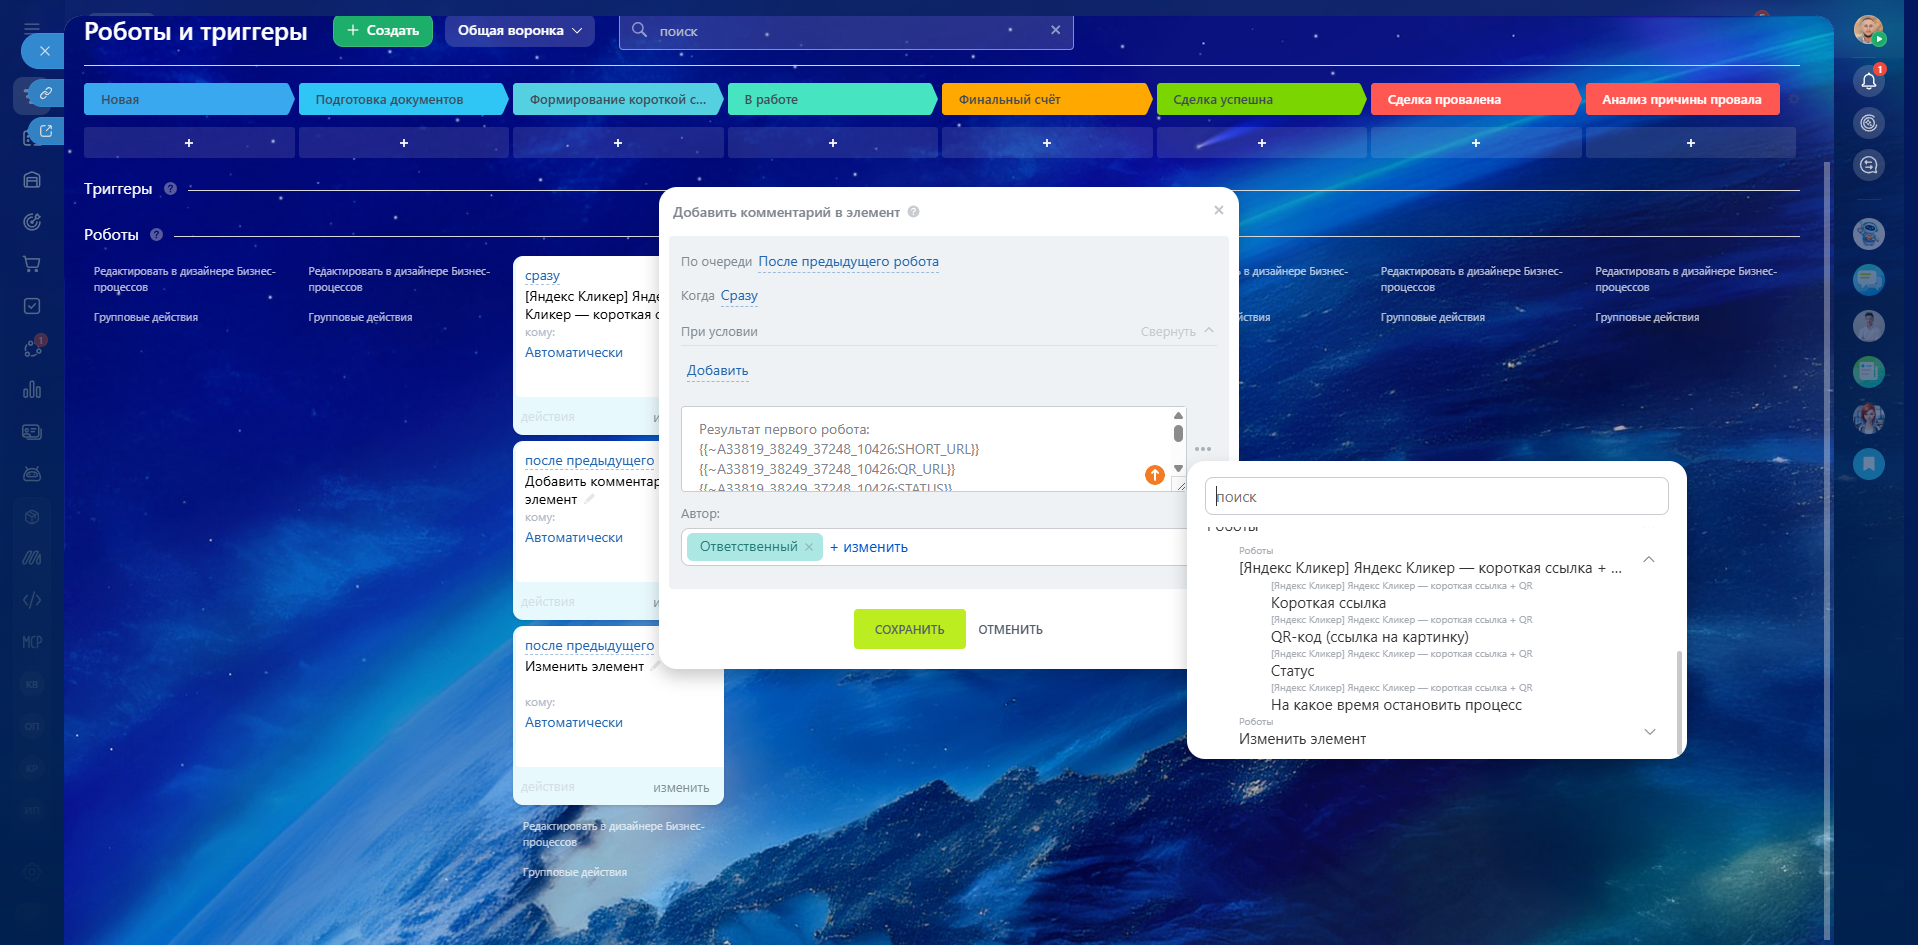Click Добавить to add a condition
Screen dimensions: 1918x945
point(717,371)
